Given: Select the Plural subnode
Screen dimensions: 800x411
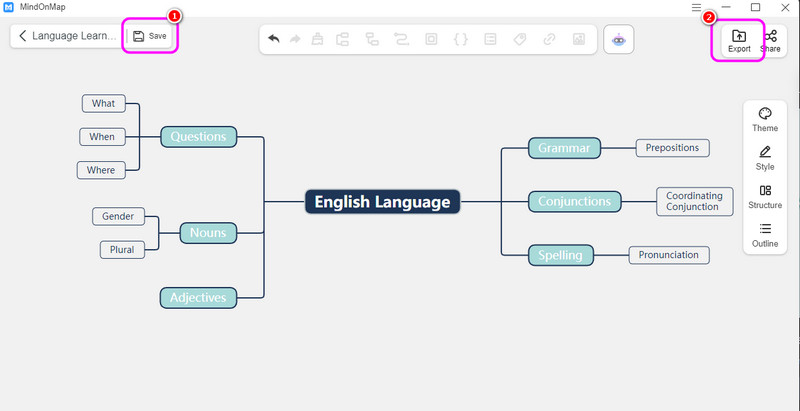Looking at the screenshot, I should click(122, 250).
